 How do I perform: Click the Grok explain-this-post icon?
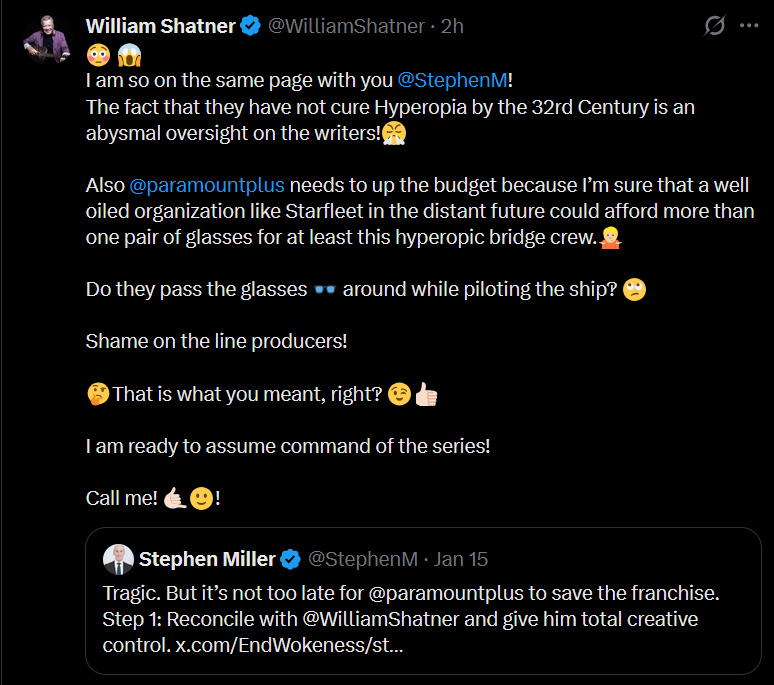coord(714,26)
